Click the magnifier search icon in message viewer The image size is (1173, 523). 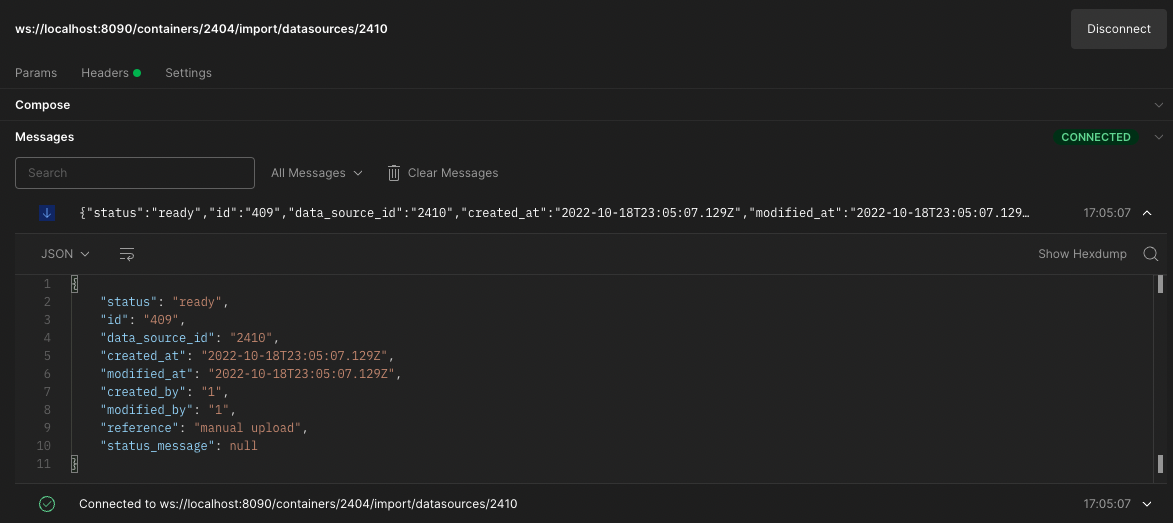tap(1150, 254)
